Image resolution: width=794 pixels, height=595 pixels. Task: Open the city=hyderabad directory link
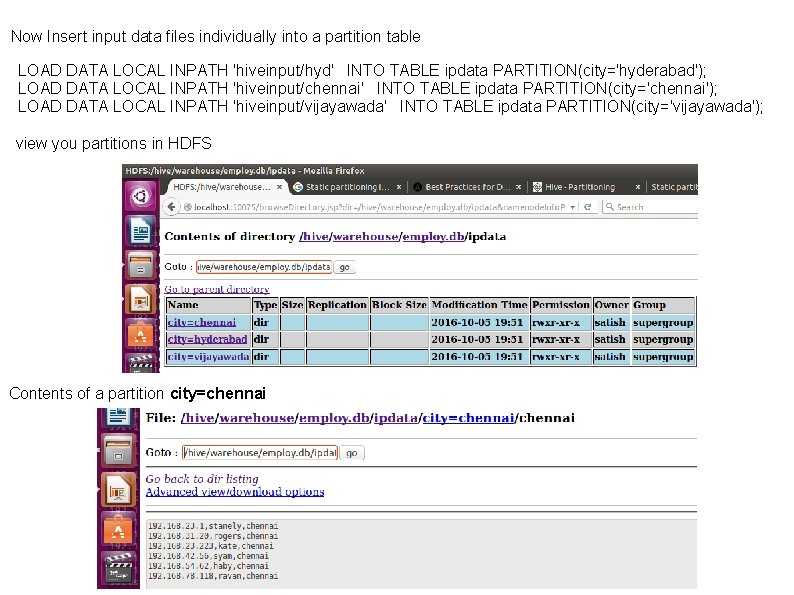[x=207, y=339]
